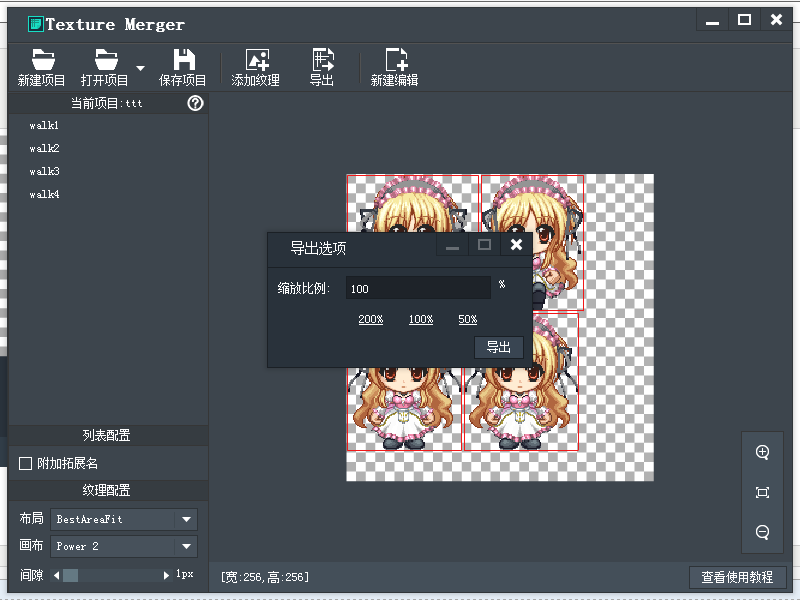Decrease 间隙 with the left arrow
The width and height of the screenshot is (800, 600).
(x=56, y=576)
